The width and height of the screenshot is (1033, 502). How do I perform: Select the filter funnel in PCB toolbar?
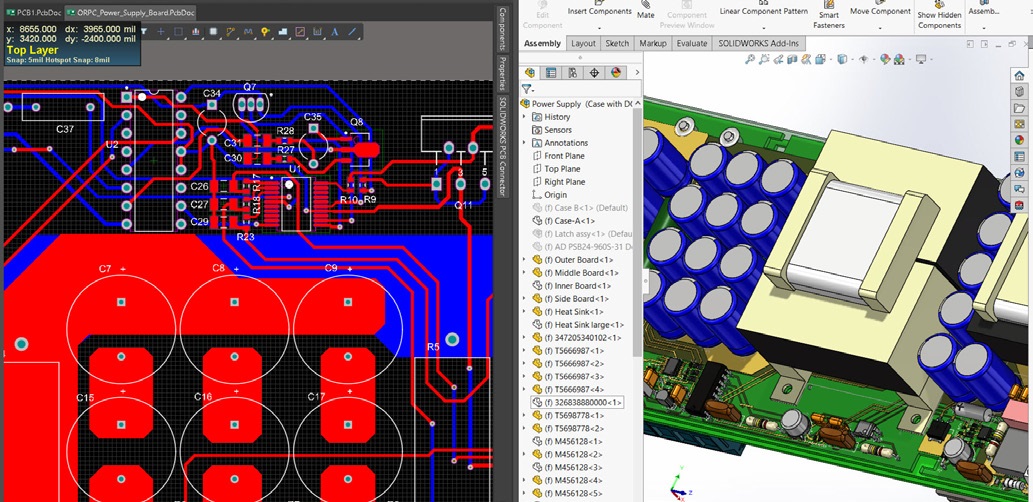click(x=144, y=32)
